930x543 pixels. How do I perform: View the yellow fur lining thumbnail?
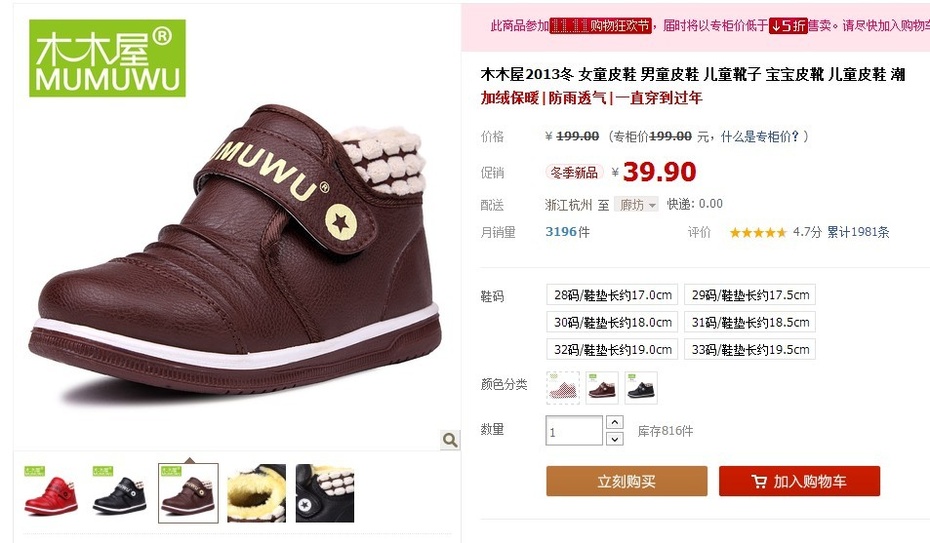point(256,493)
